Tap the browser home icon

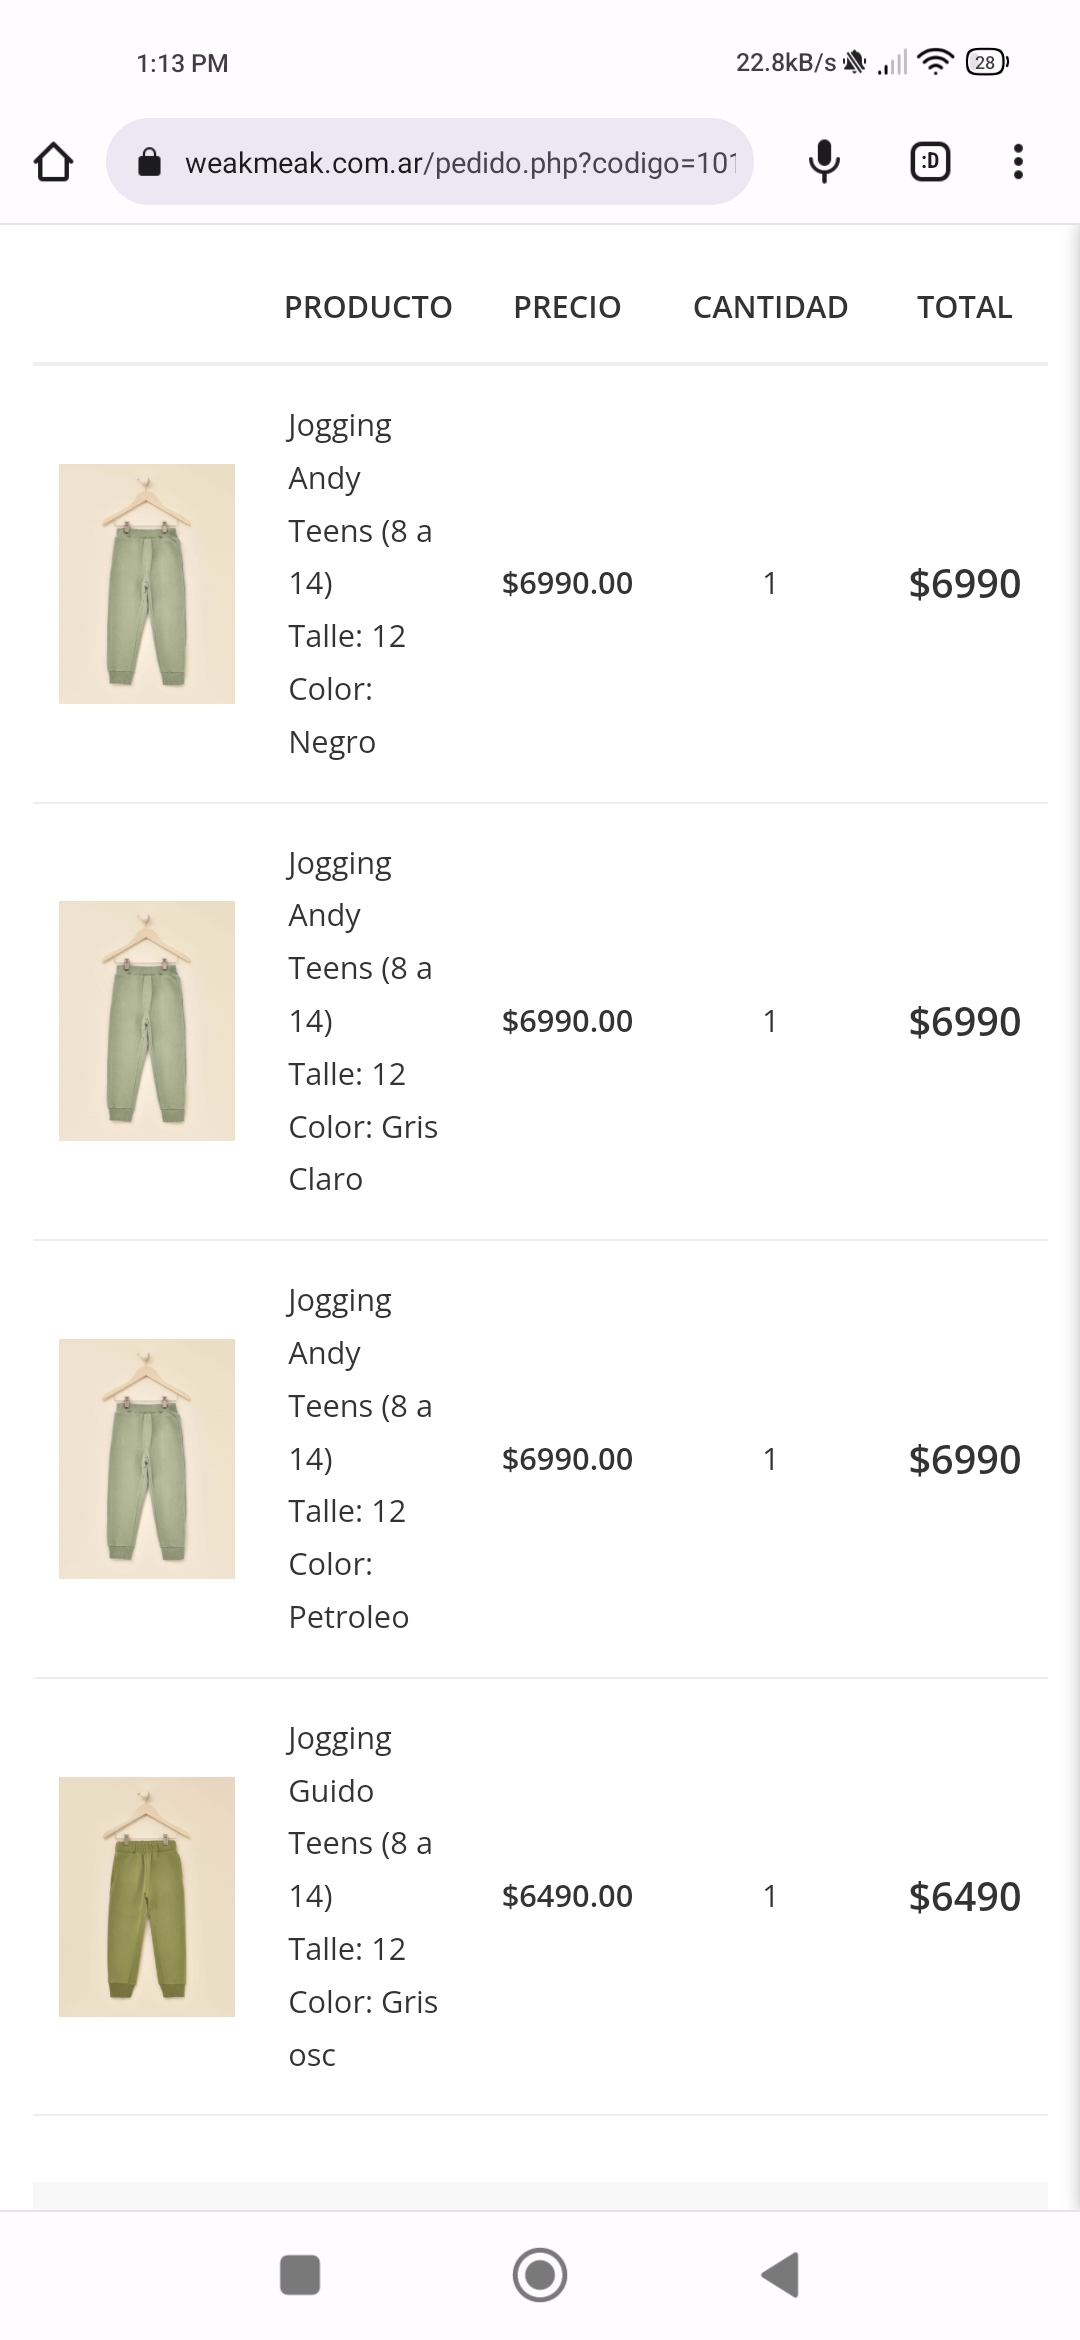click(54, 162)
